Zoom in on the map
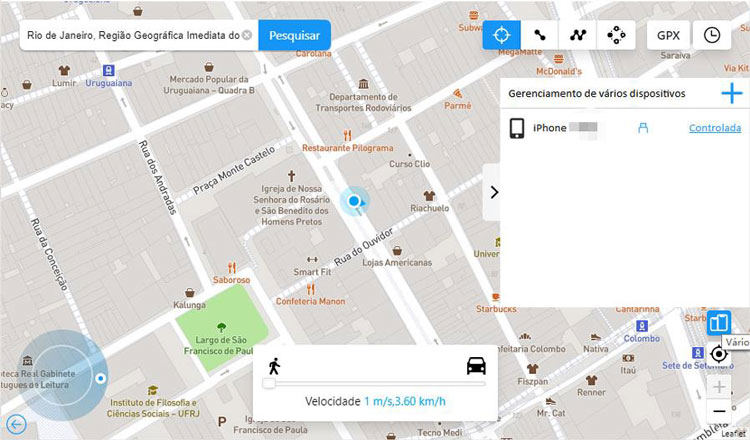750x440 pixels. [719, 387]
